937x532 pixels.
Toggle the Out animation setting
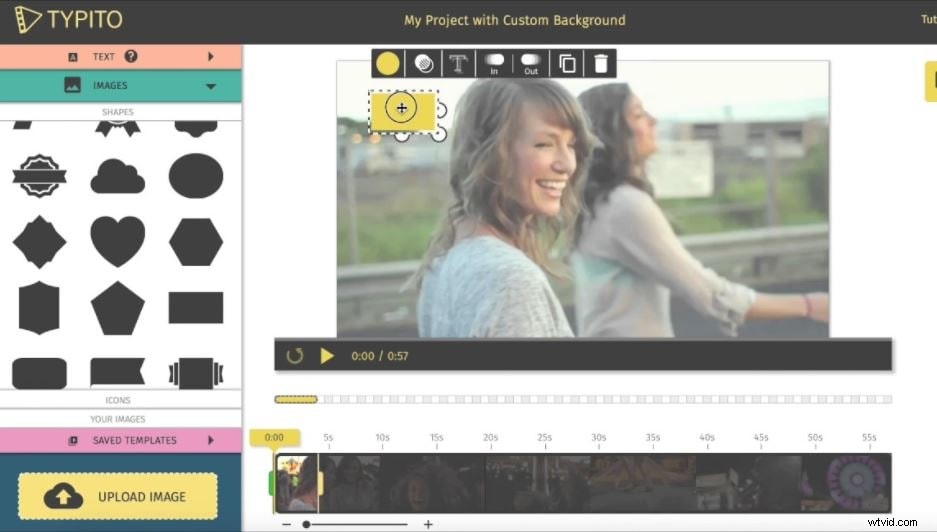click(531, 63)
